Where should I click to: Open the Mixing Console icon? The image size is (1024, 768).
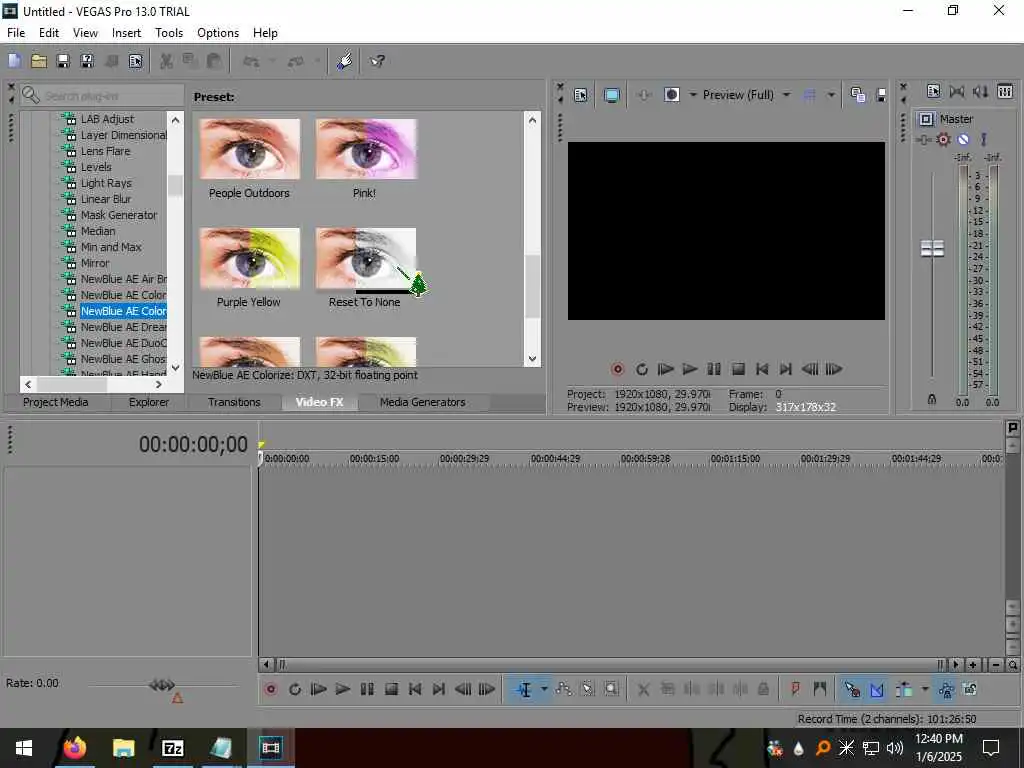pyautogui.click(x=1005, y=91)
